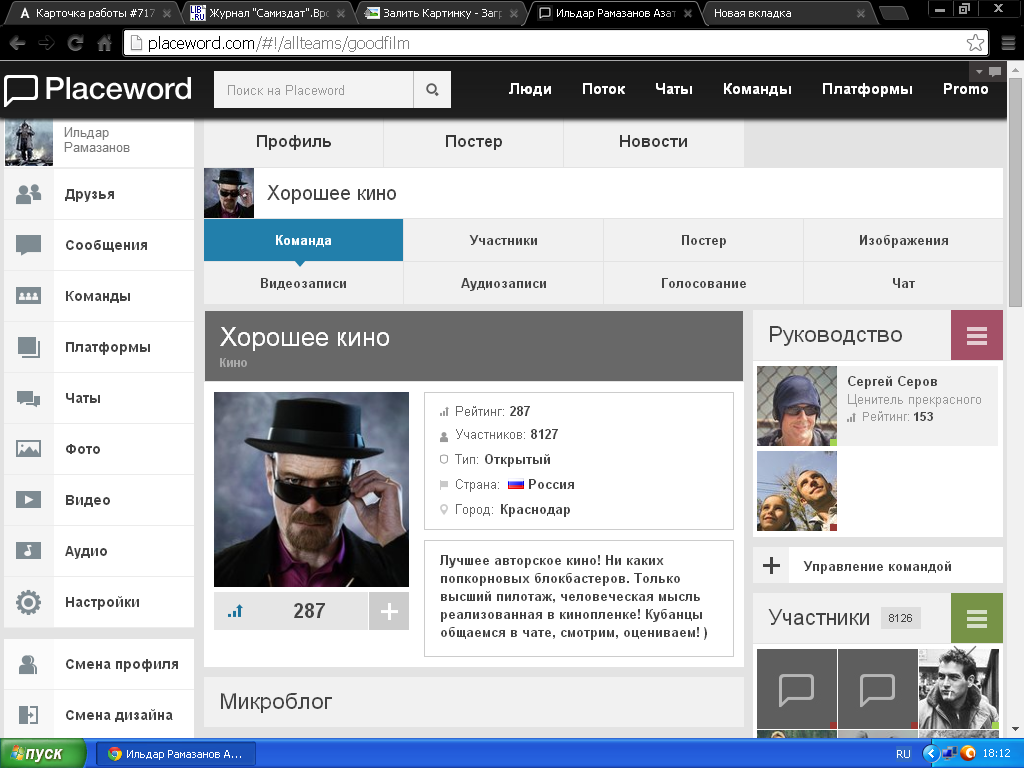Open the Руководство red menu icon
The width and height of the screenshot is (1024, 768).
point(976,335)
